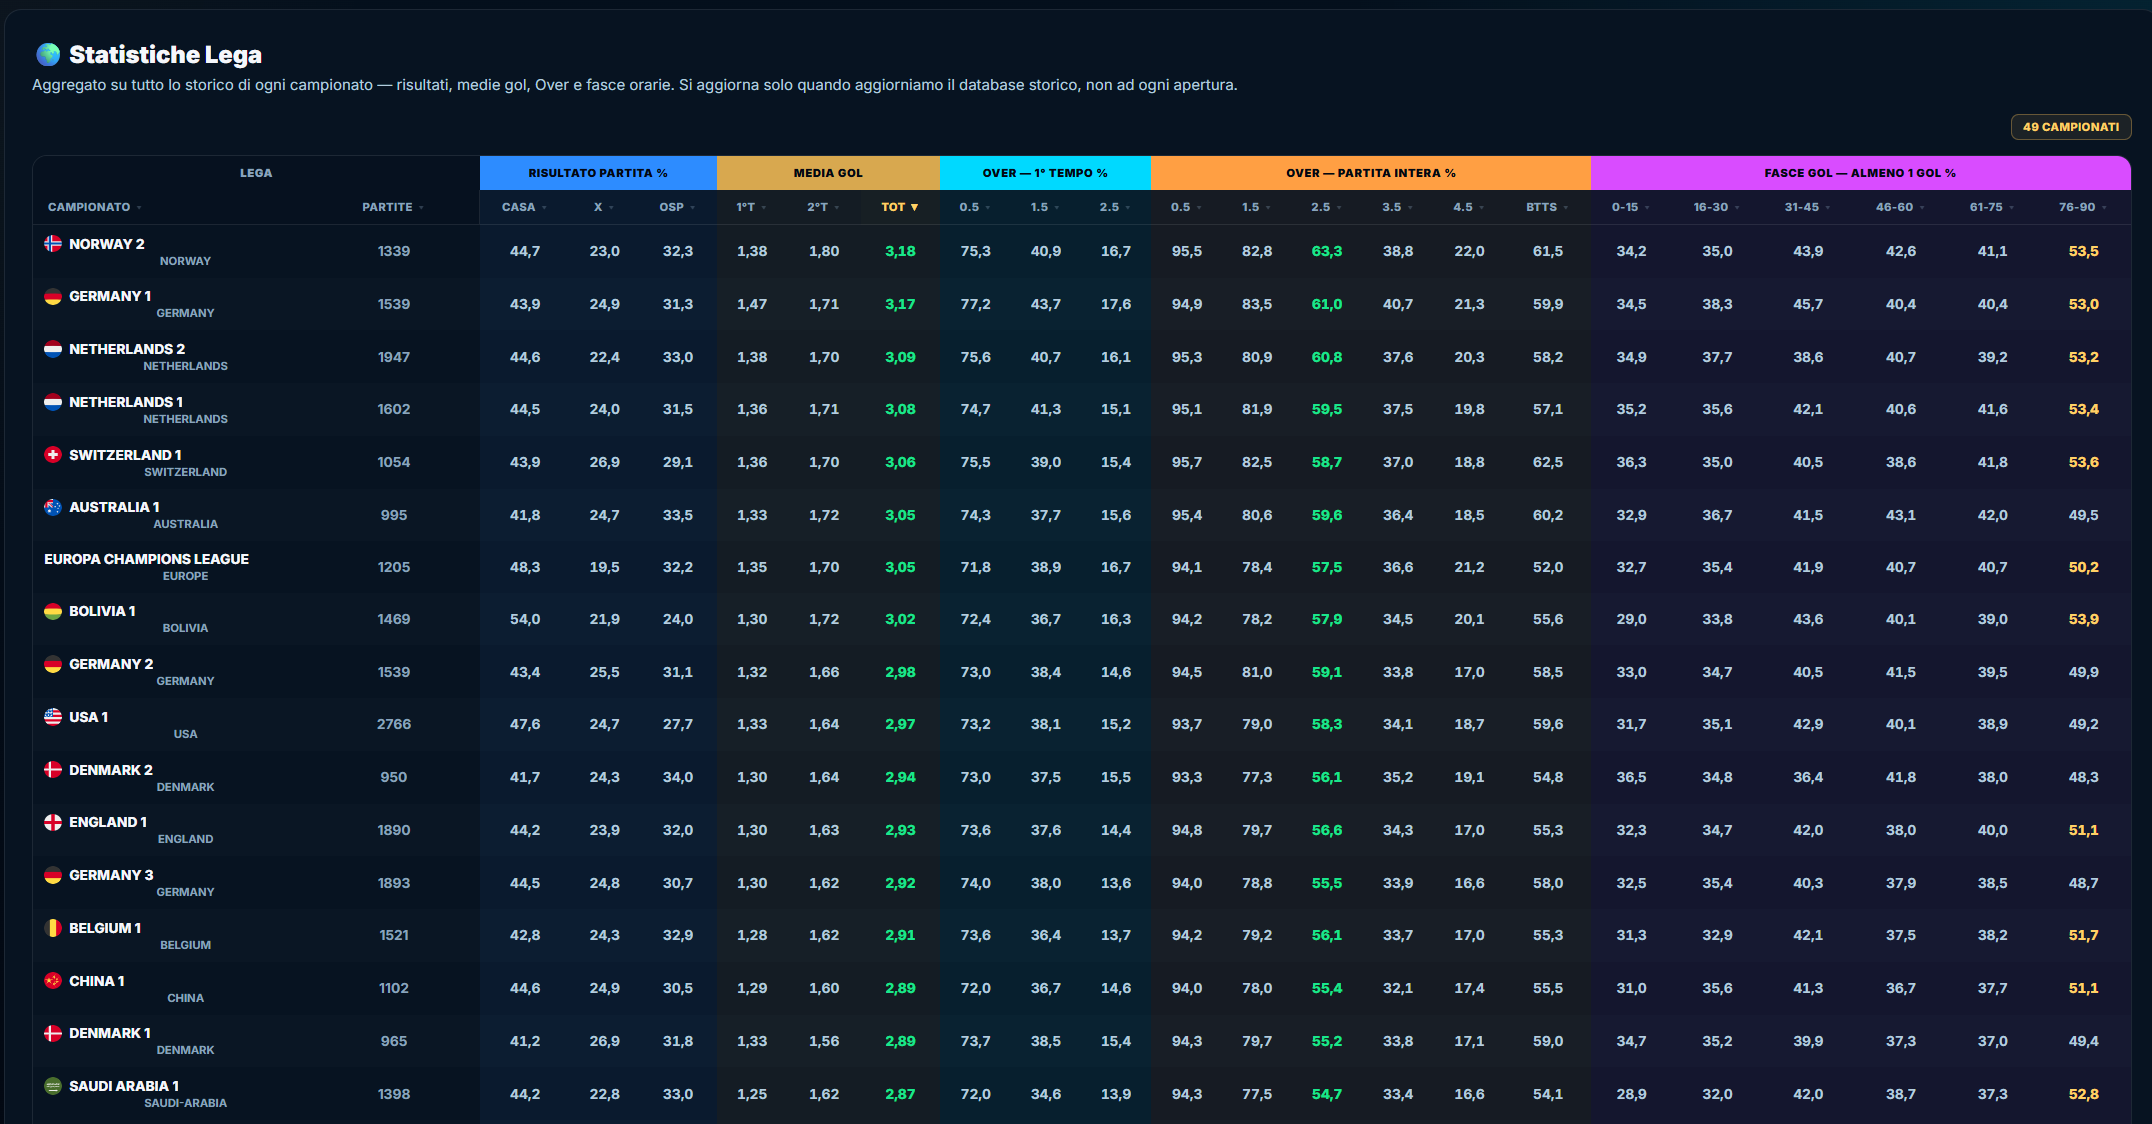Click the England 1 flag icon
This screenshot has height=1124, width=2152.
pyautogui.click(x=53, y=822)
